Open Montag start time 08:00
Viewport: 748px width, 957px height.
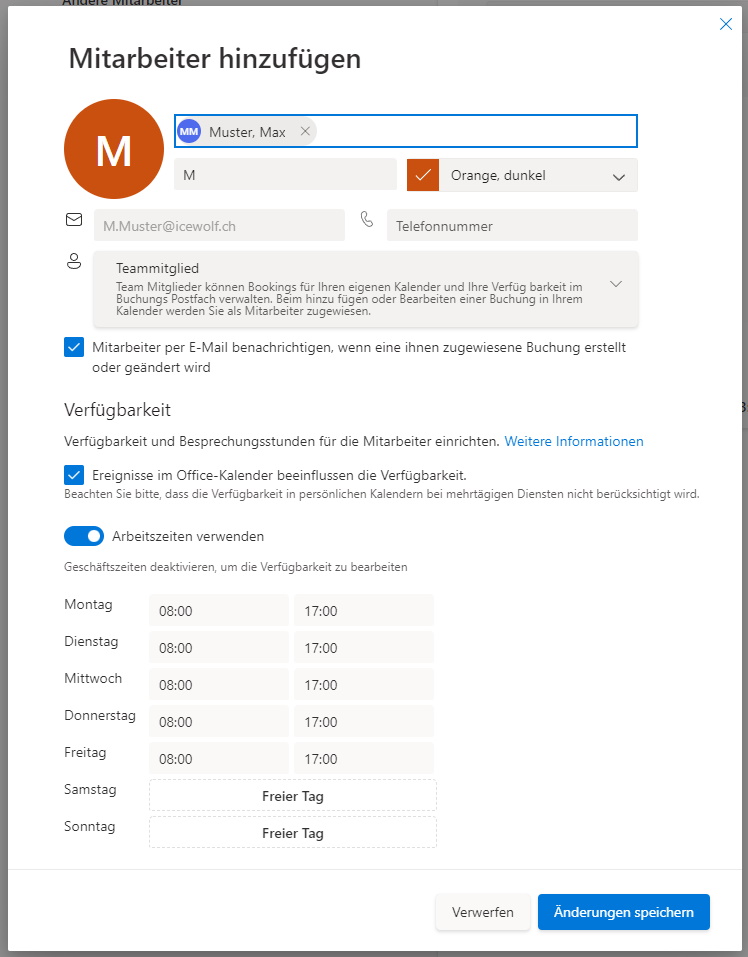tap(218, 610)
